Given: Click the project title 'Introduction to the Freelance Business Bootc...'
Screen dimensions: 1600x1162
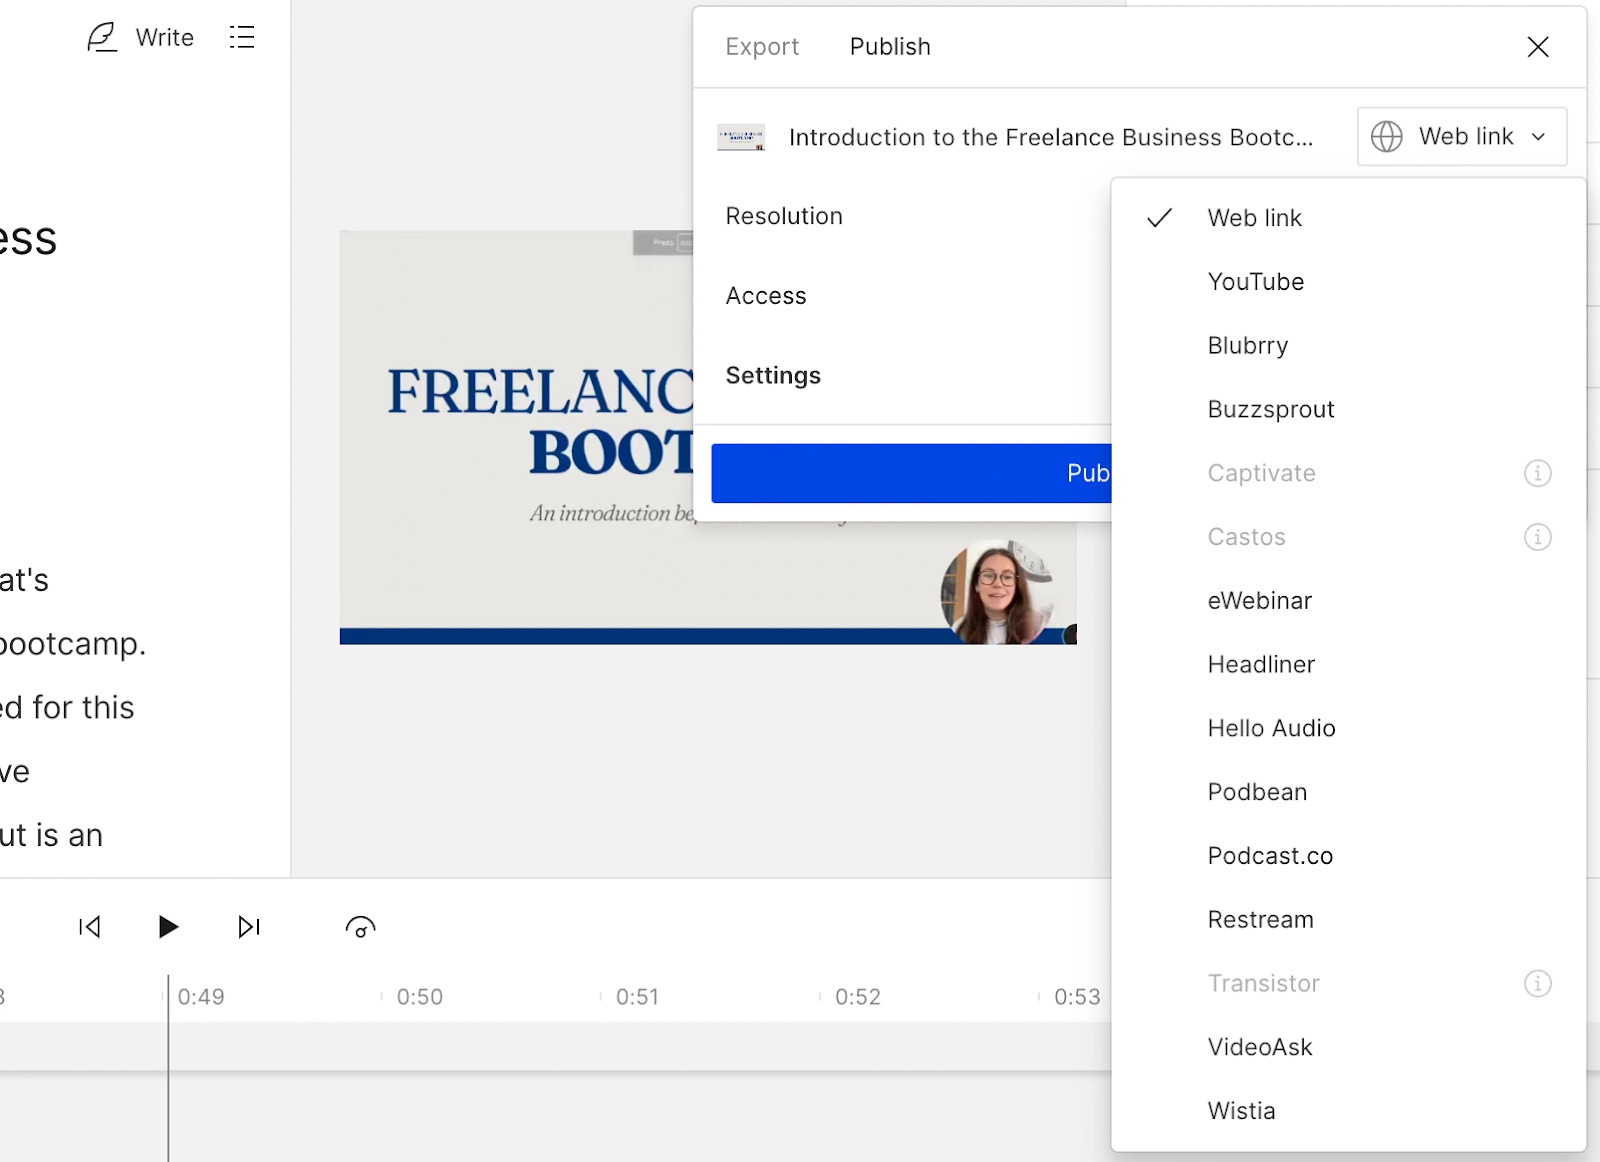Looking at the screenshot, I should pos(1051,137).
